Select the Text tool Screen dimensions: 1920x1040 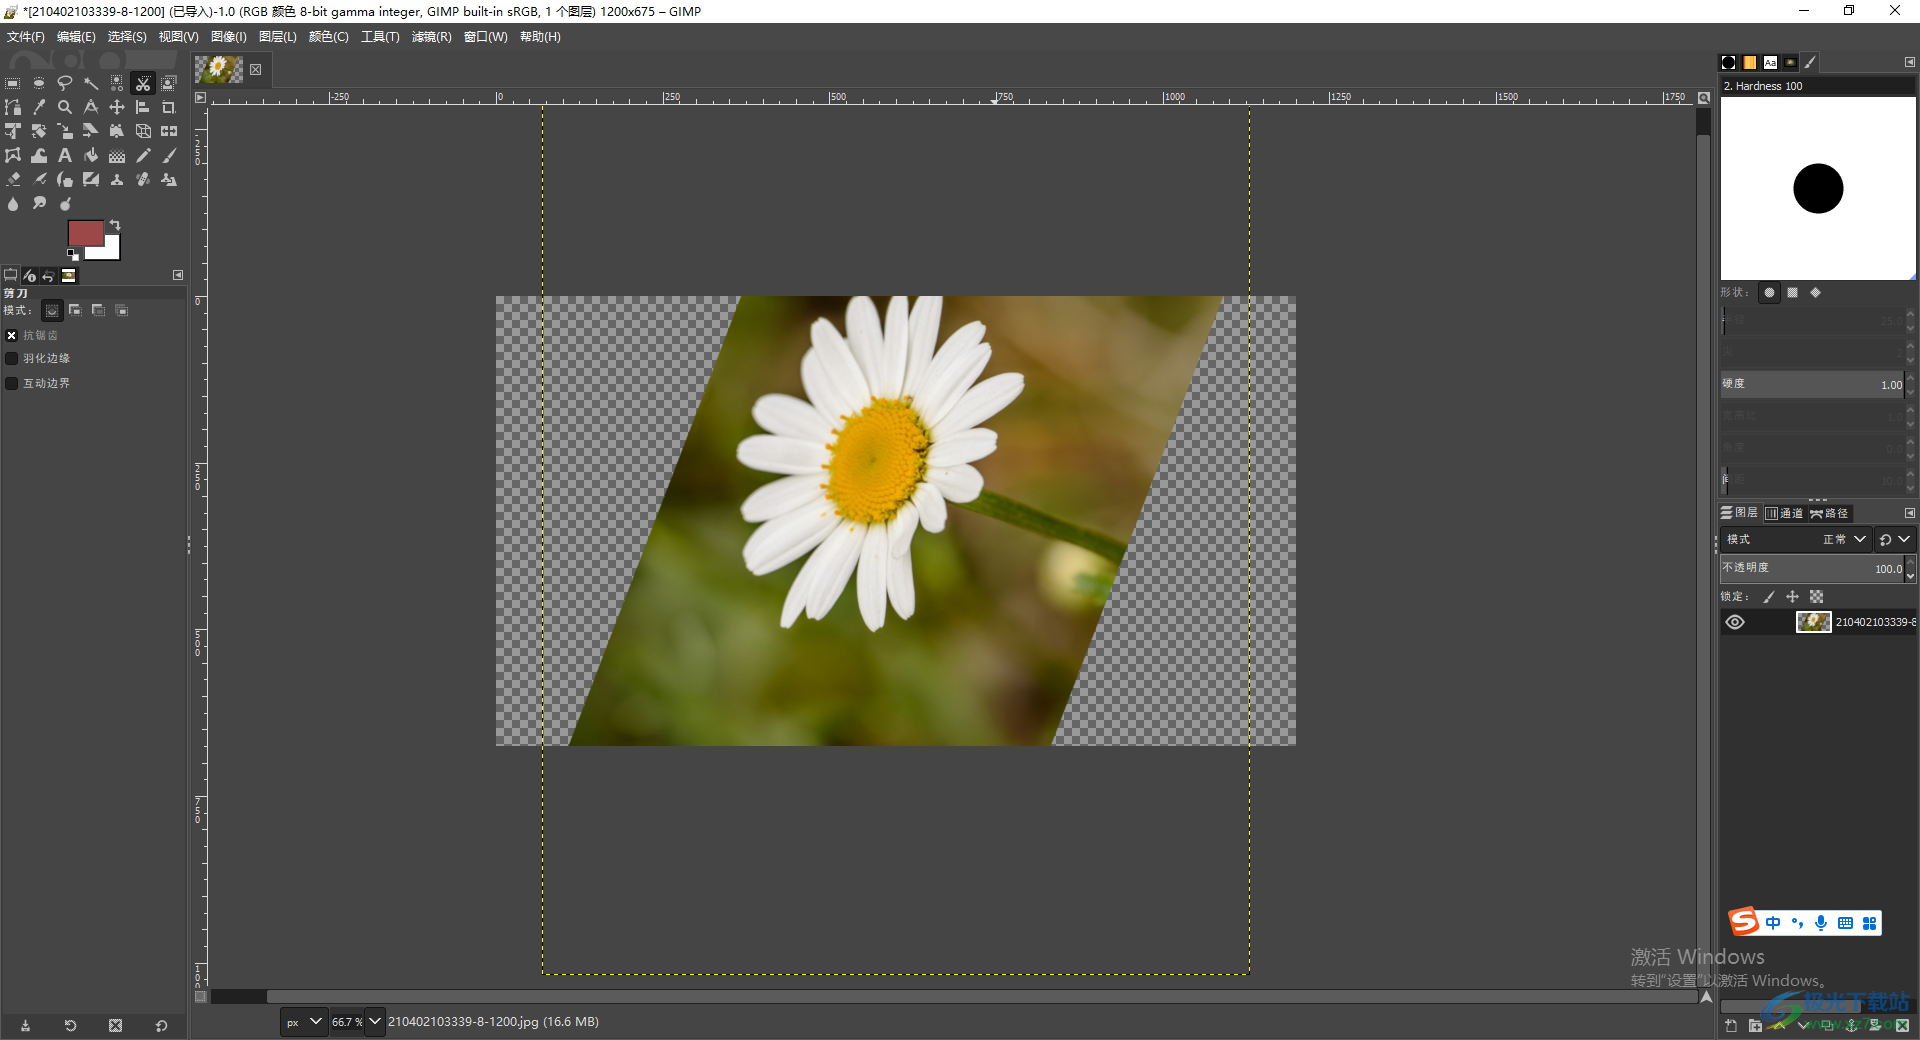65,155
